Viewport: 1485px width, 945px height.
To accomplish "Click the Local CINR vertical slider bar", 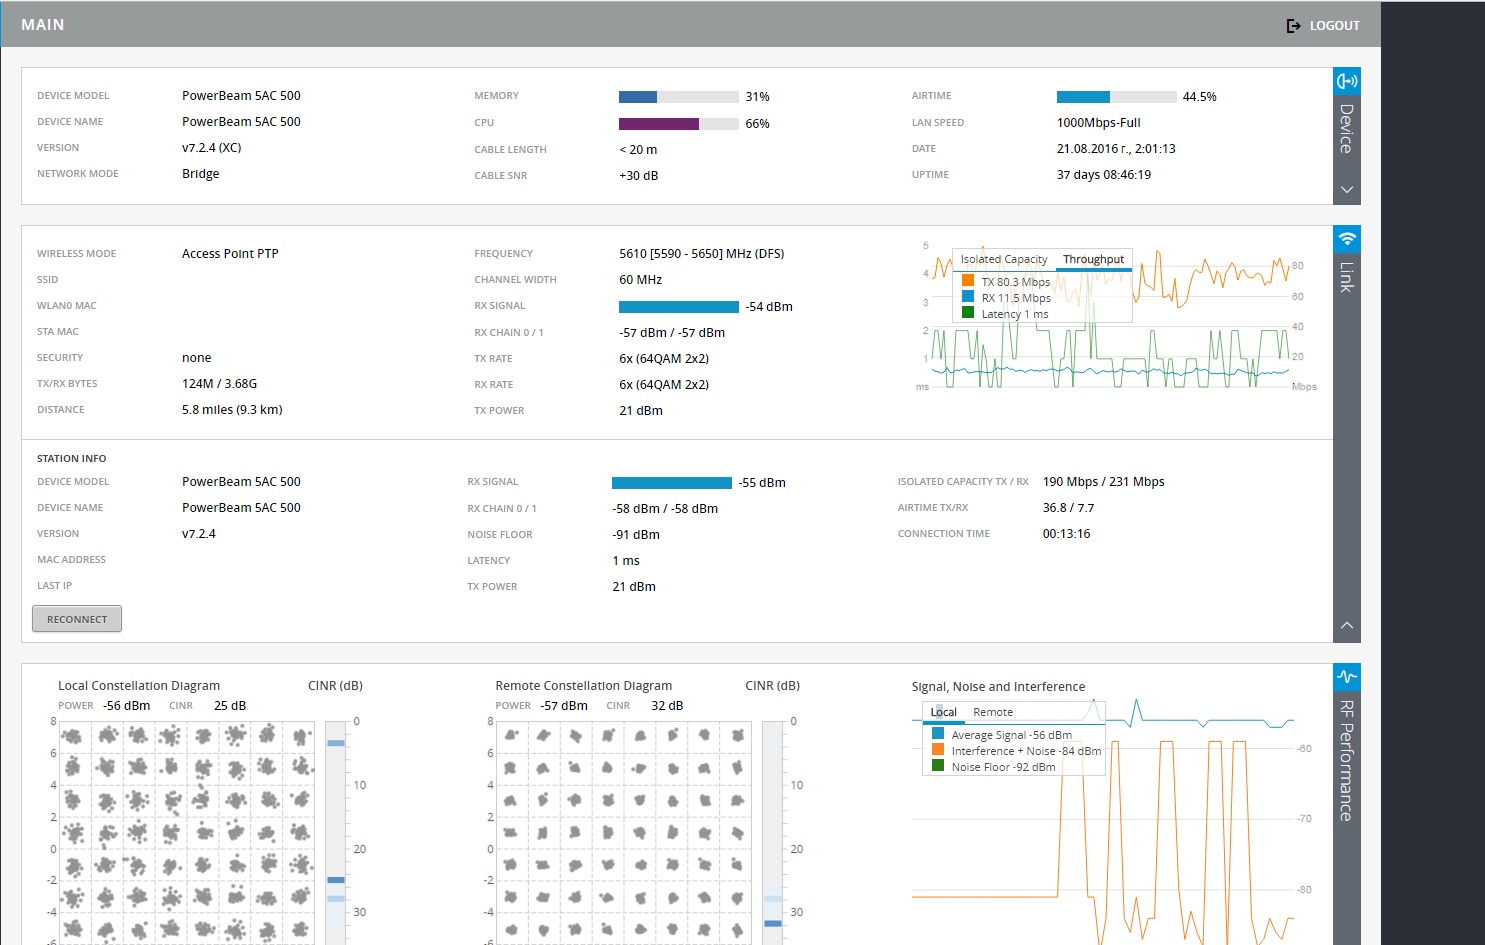I will [x=336, y=830].
